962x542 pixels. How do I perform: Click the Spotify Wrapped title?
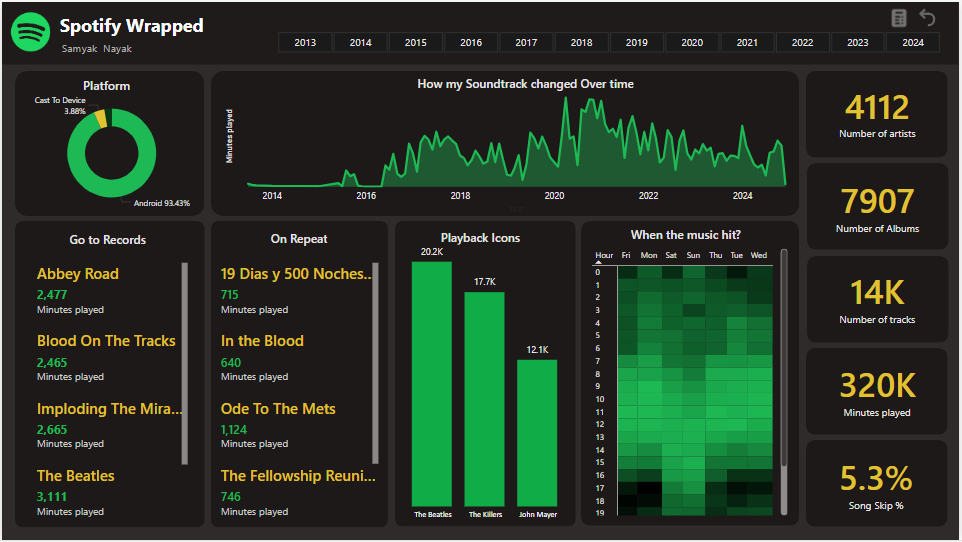[131, 26]
